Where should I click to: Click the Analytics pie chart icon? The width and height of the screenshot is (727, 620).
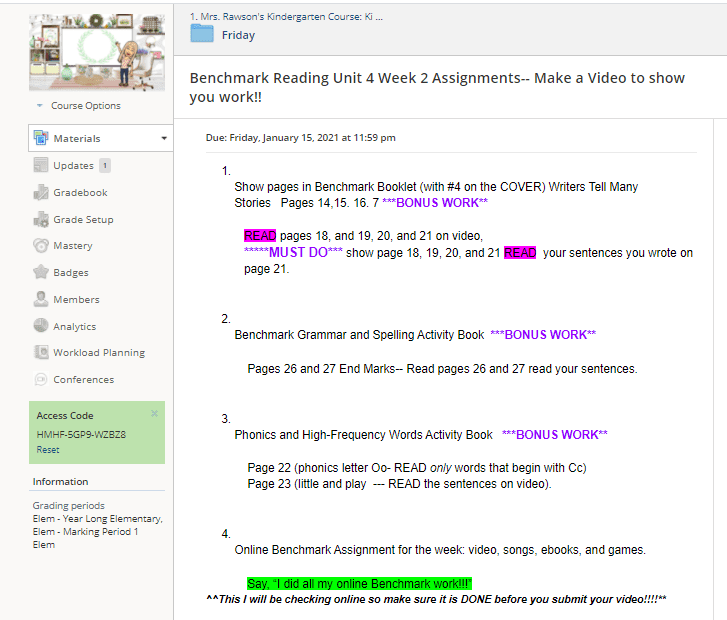(x=41, y=326)
